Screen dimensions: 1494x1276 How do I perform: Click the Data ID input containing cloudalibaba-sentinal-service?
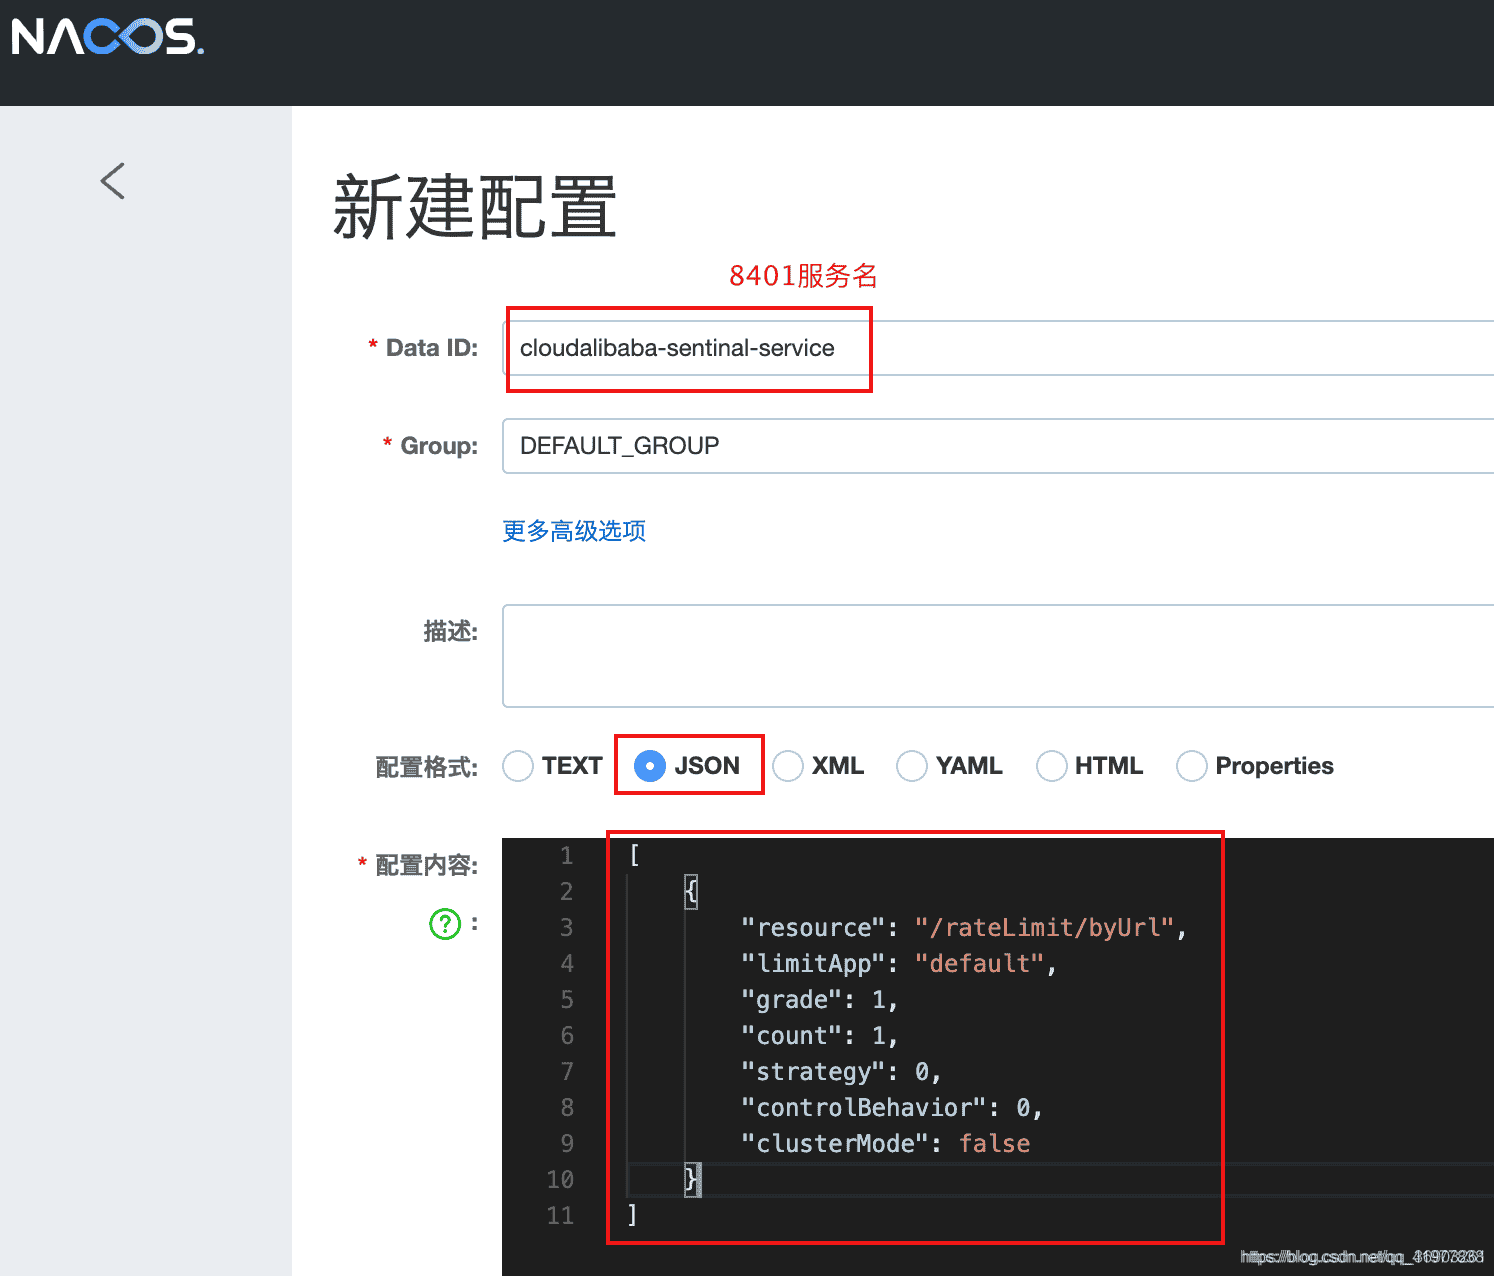688,348
